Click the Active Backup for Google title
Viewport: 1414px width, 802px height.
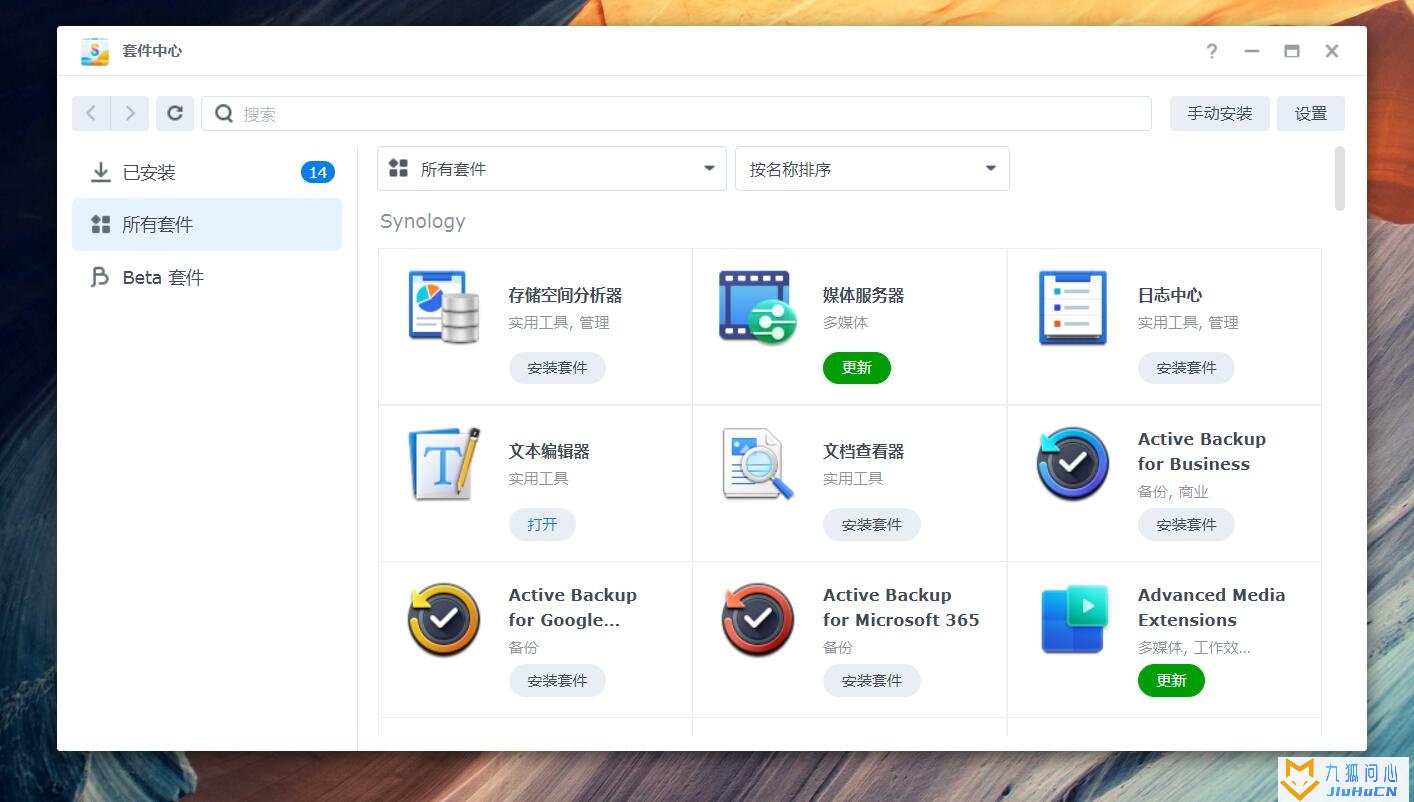pyautogui.click(x=572, y=607)
